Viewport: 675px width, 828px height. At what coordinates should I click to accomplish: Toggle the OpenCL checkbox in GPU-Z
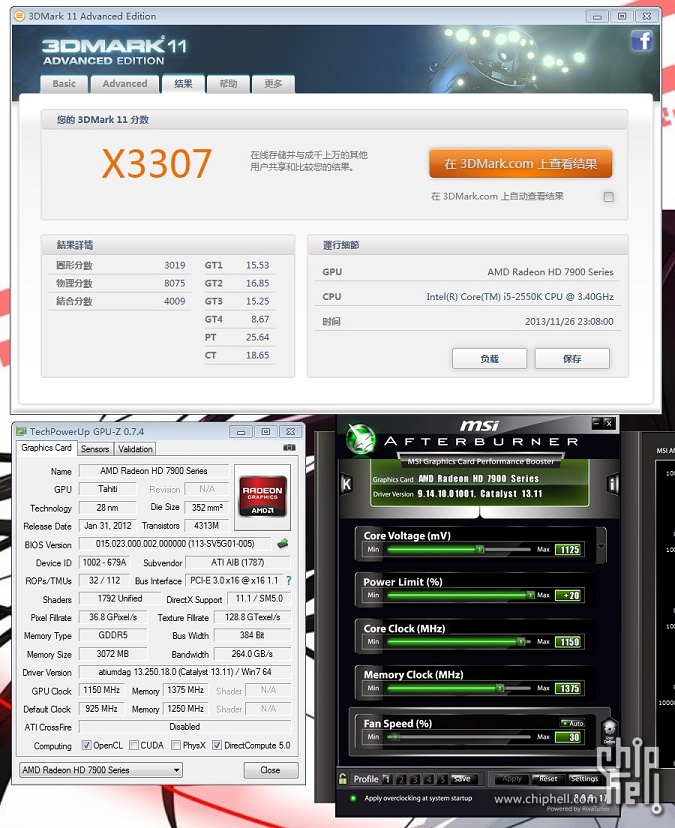click(86, 745)
